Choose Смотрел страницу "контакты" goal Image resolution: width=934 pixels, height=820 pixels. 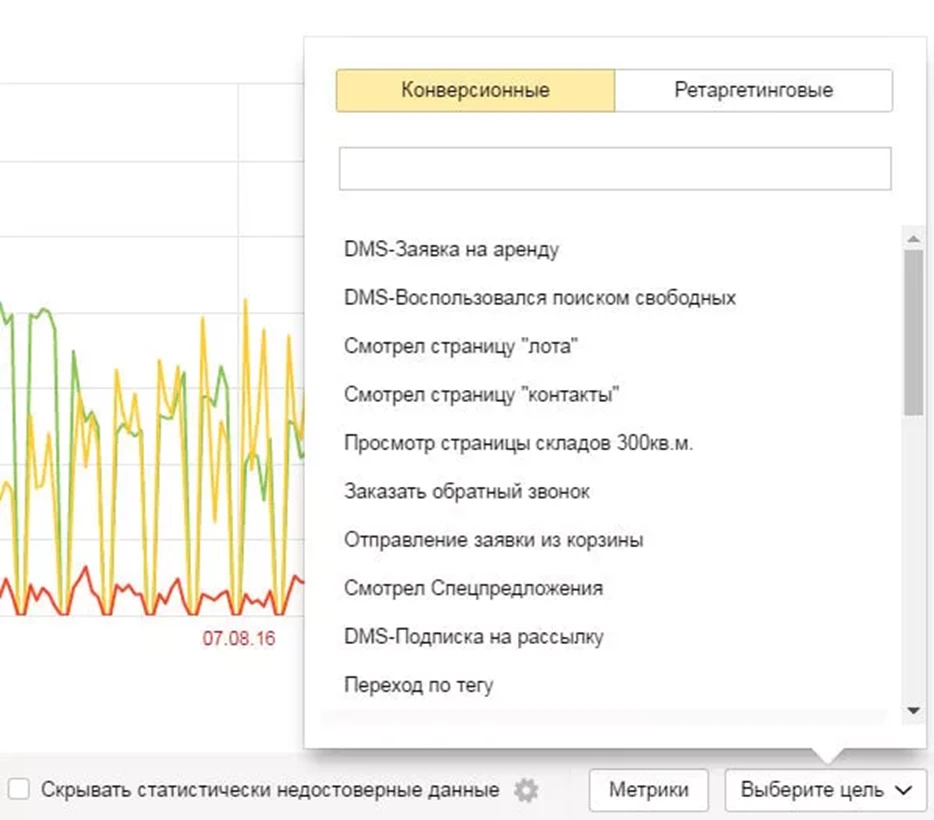[x=482, y=395]
